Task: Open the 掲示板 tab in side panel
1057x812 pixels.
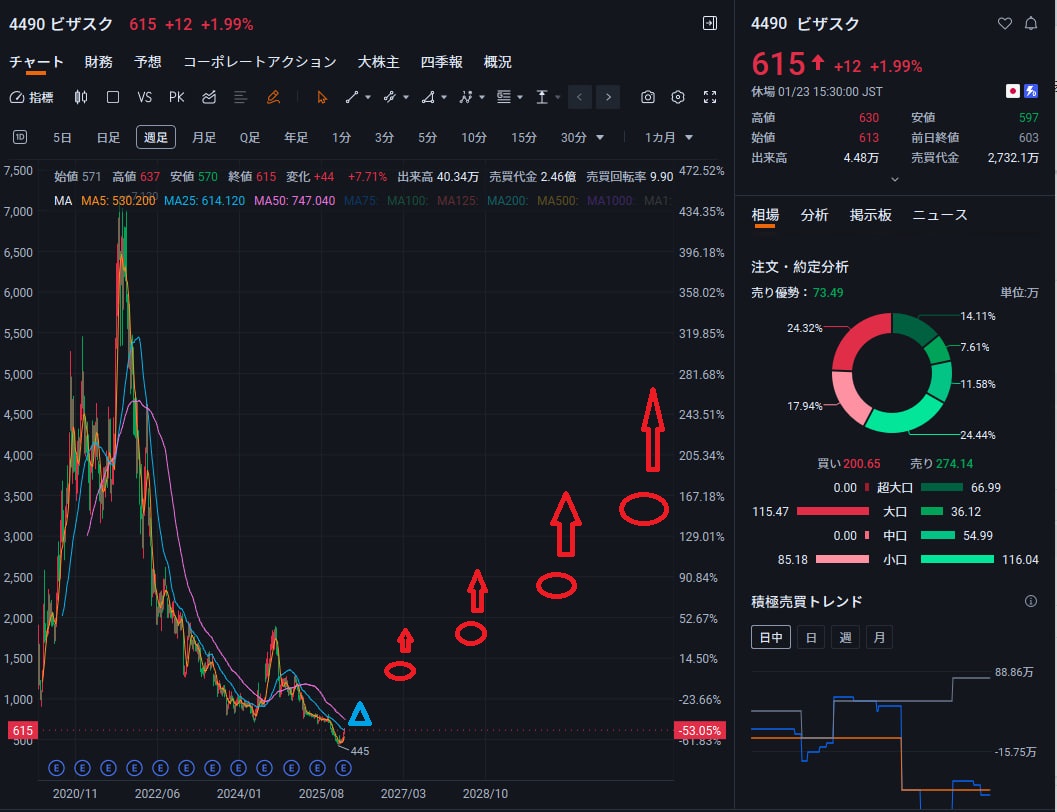Action: point(870,215)
